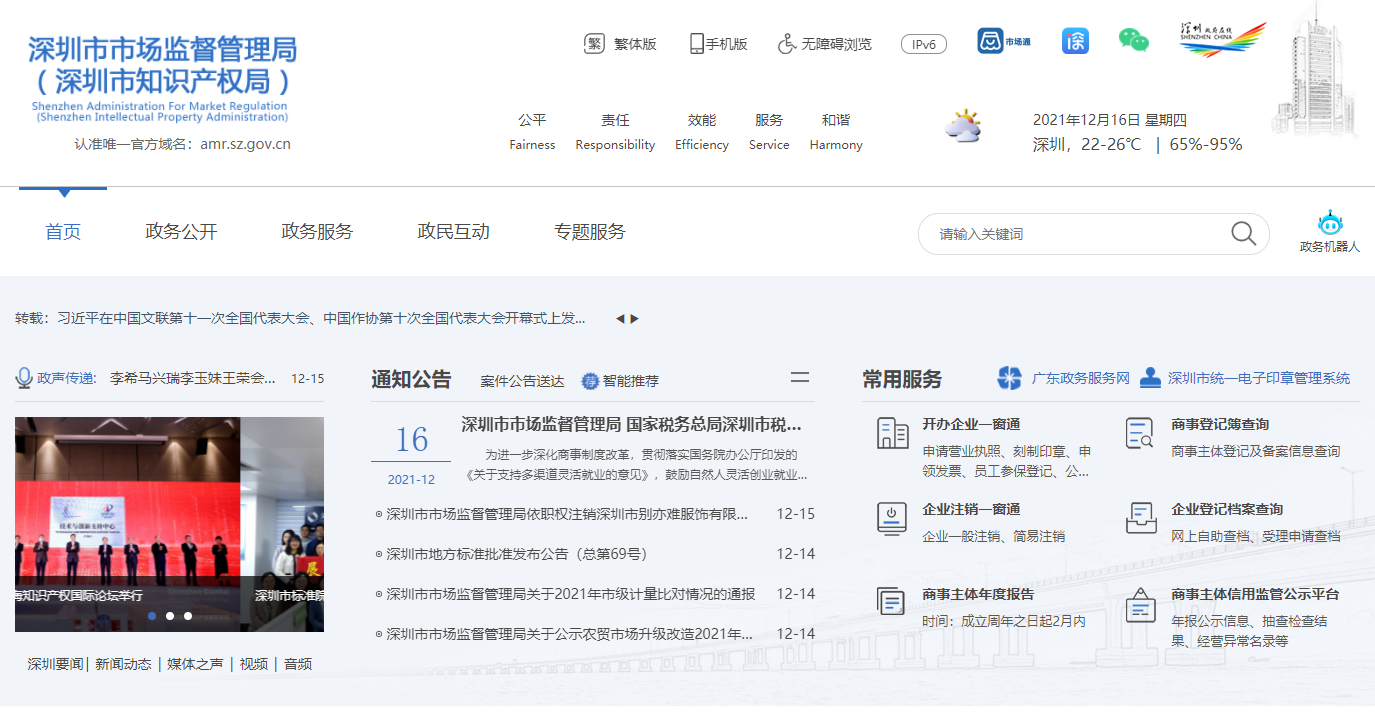Click the search magnifier icon

tap(1243, 234)
